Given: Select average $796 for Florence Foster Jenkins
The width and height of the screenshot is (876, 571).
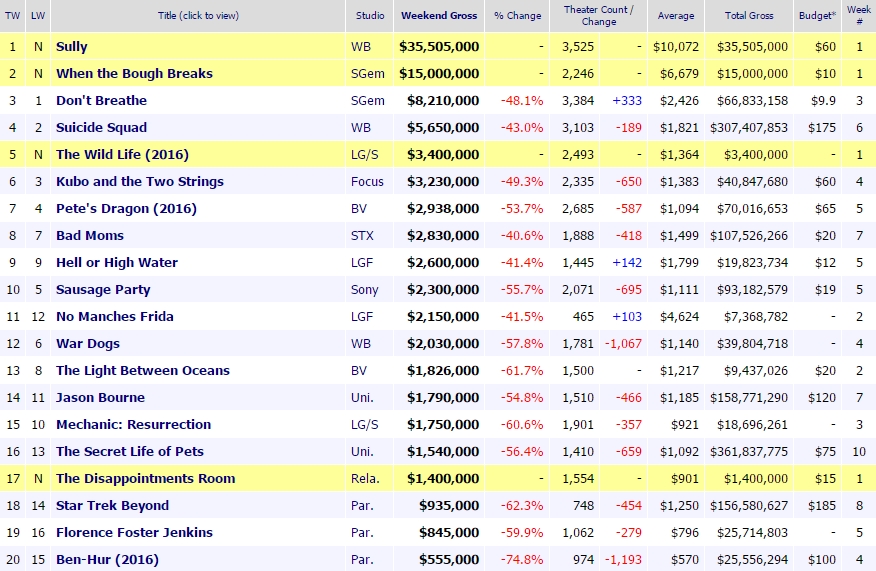Looking at the screenshot, I should coord(684,532).
